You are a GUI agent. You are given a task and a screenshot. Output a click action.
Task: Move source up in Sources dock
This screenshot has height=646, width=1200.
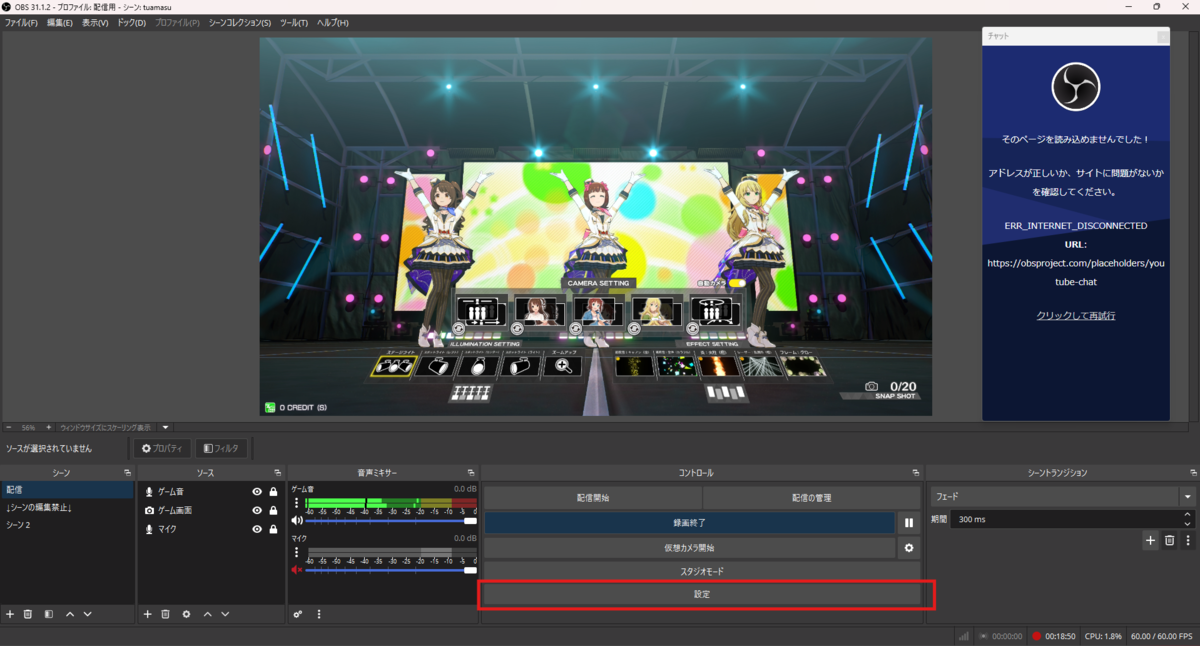tap(207, 614)
